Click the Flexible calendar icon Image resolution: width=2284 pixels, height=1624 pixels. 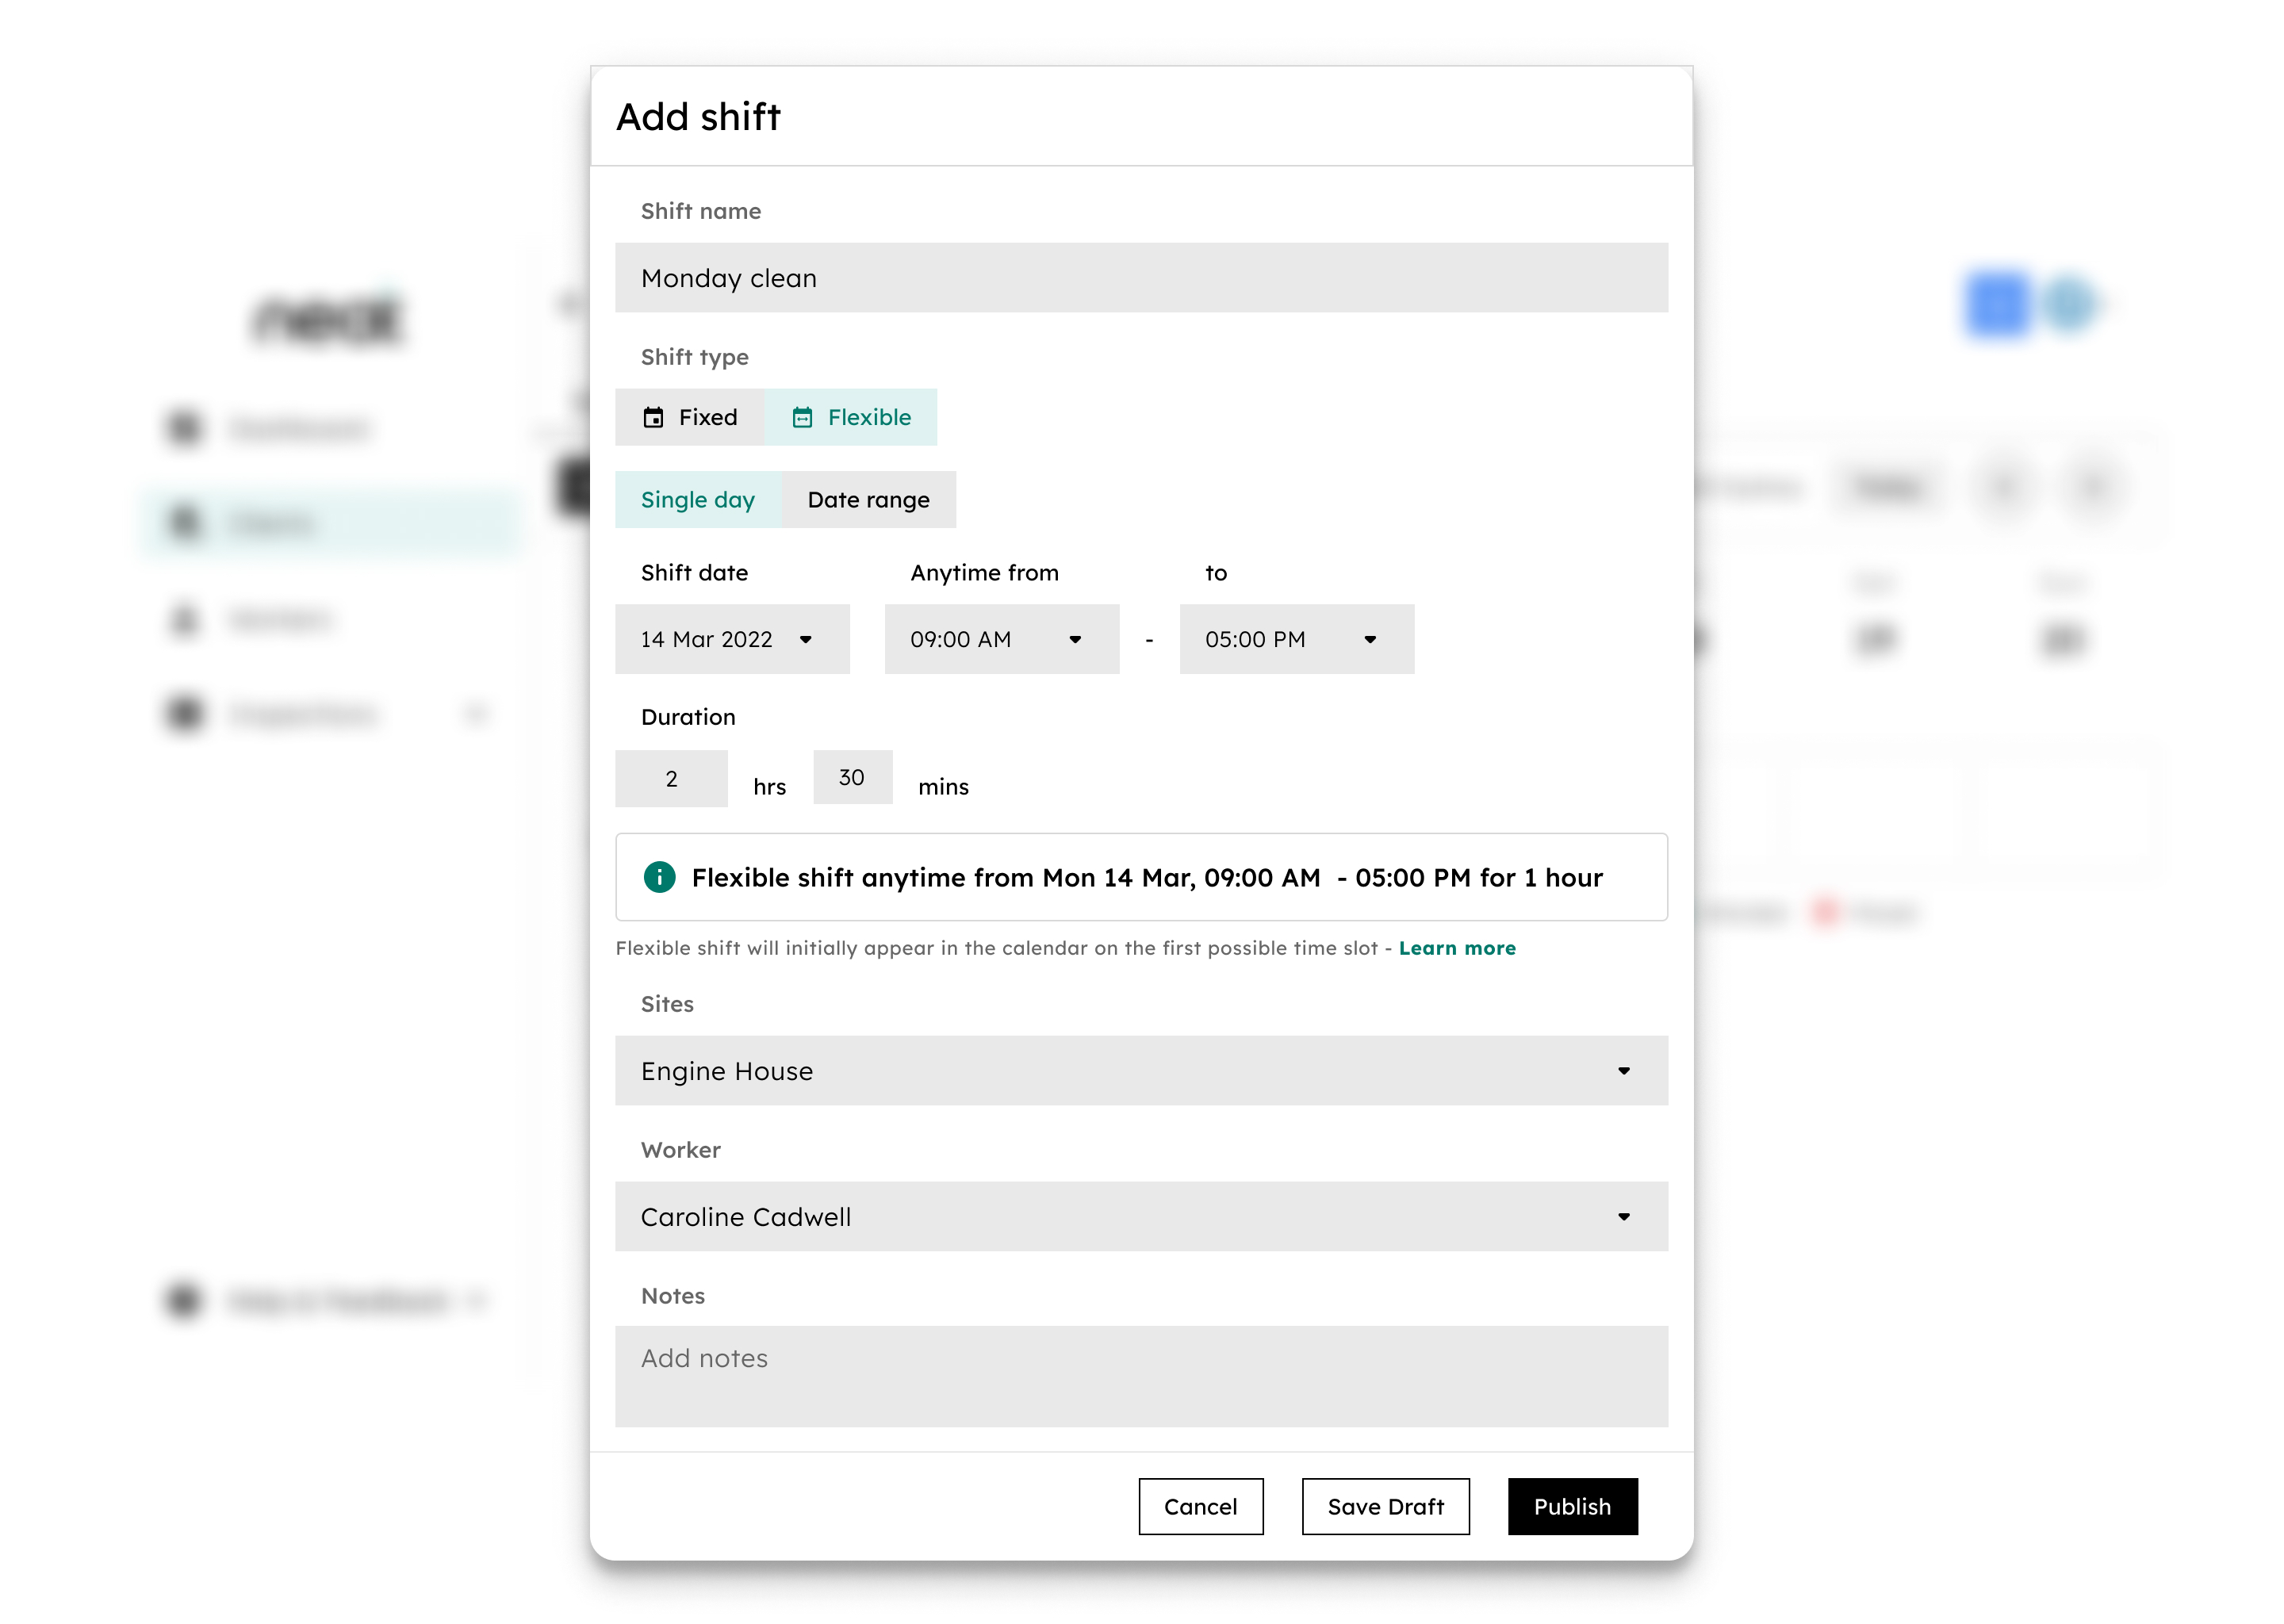click(802, 417)
